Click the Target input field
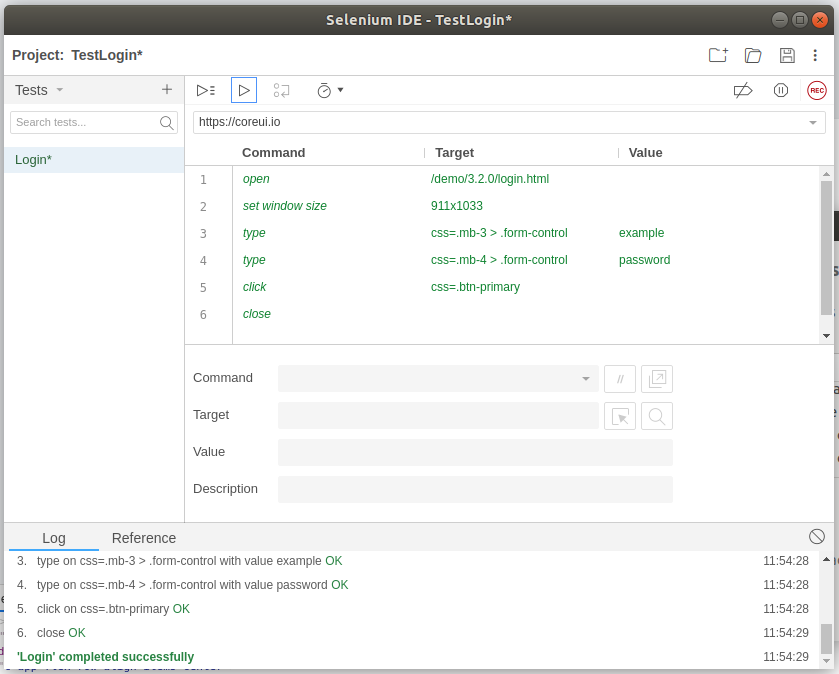The width and height of the screenshot is (839, 674). (438, 416)
